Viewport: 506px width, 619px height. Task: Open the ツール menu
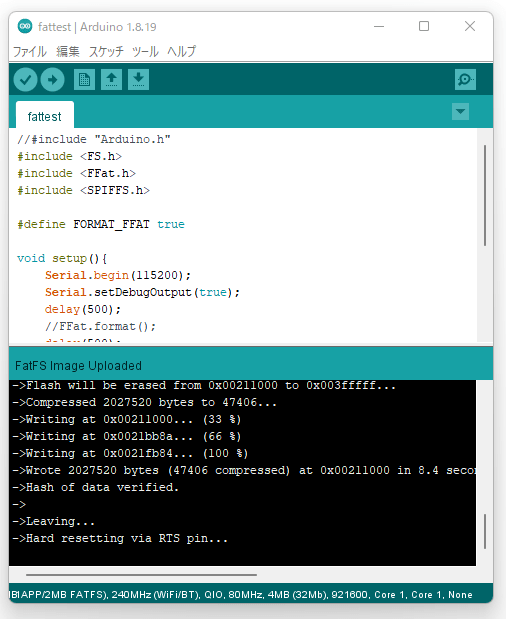point(145,51)
